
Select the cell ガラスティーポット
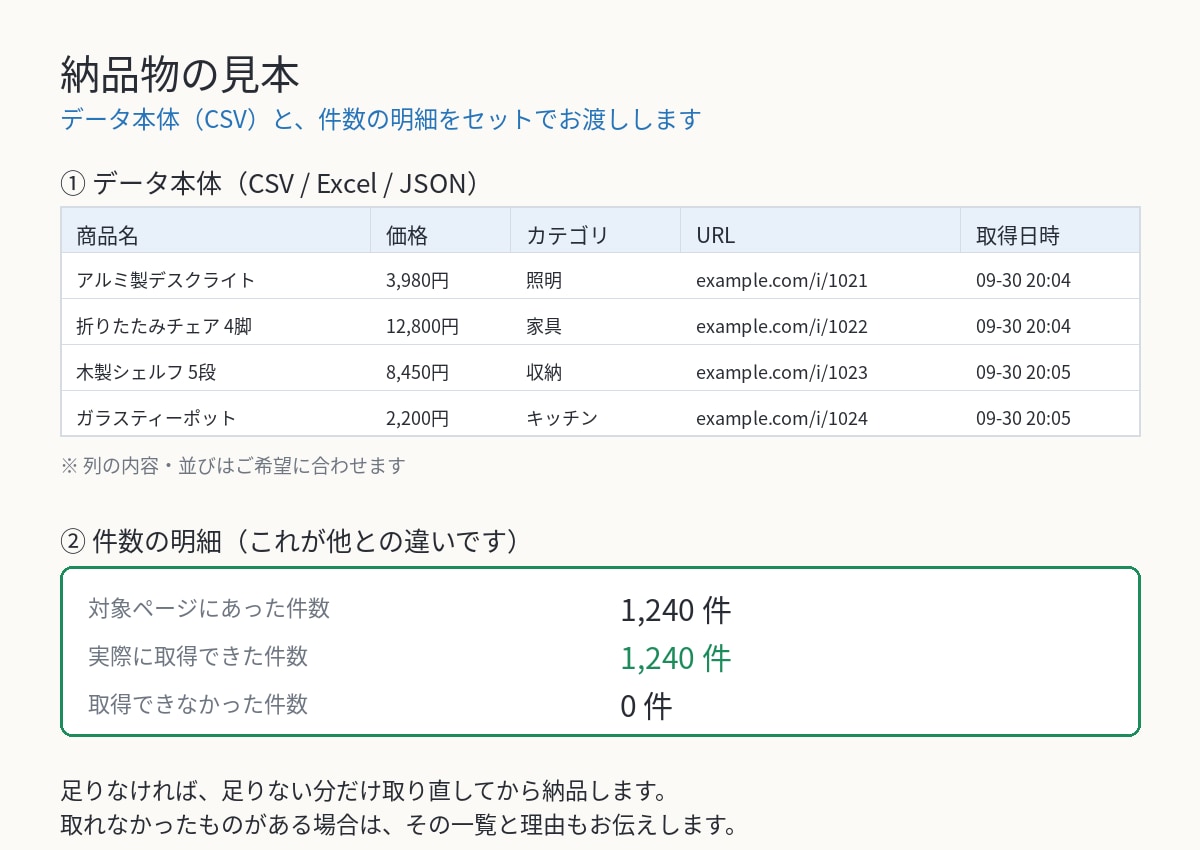pos(157,418)
